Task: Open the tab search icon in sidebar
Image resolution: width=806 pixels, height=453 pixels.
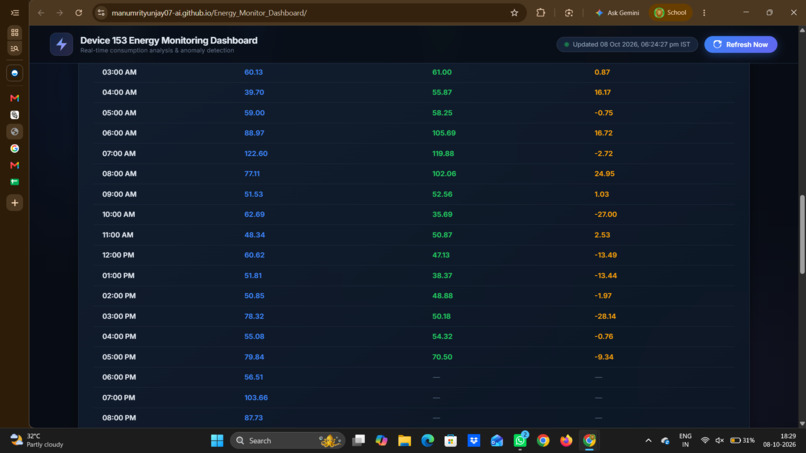Action: click(x=15, y=48)
